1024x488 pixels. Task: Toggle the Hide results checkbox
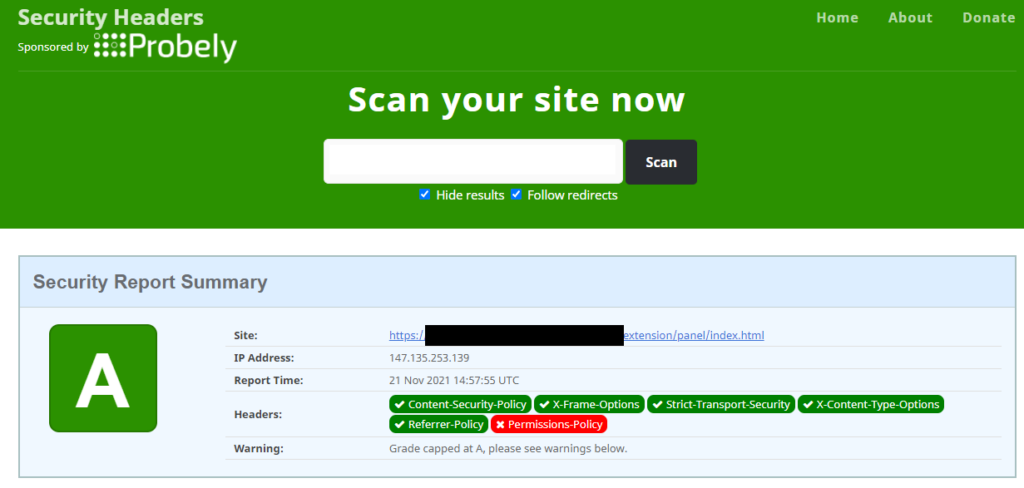click(x=425, y=194)
